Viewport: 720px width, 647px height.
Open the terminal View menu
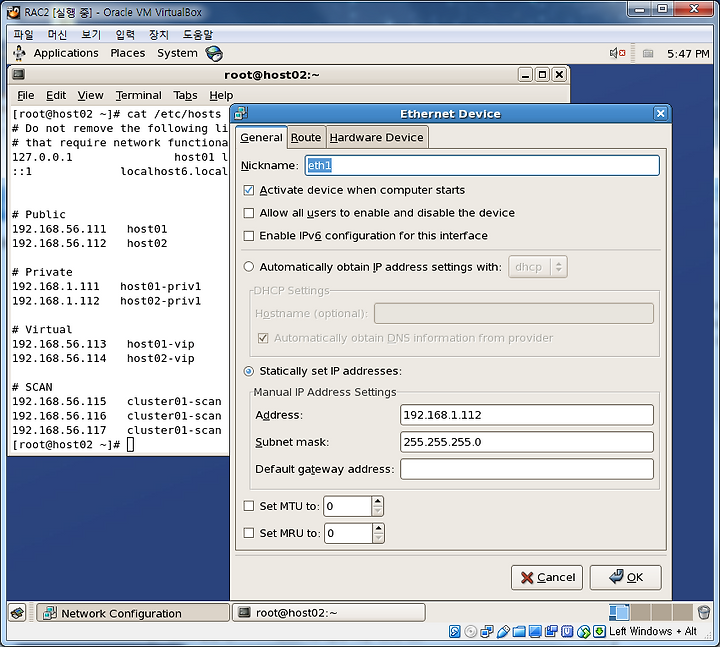click(x=90, y=95)
